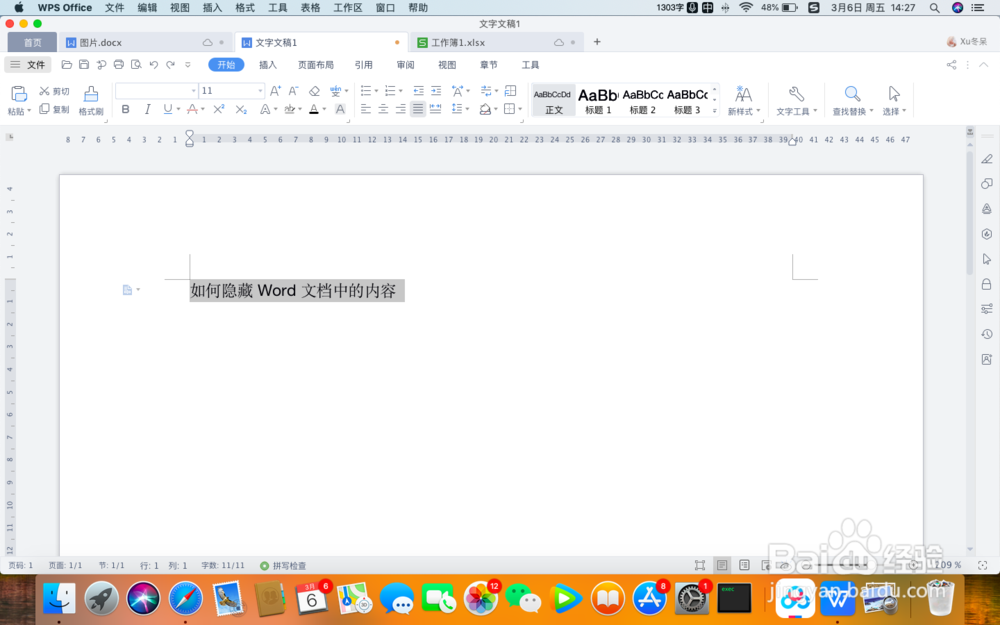Undo the last action

tap(154, 64)
